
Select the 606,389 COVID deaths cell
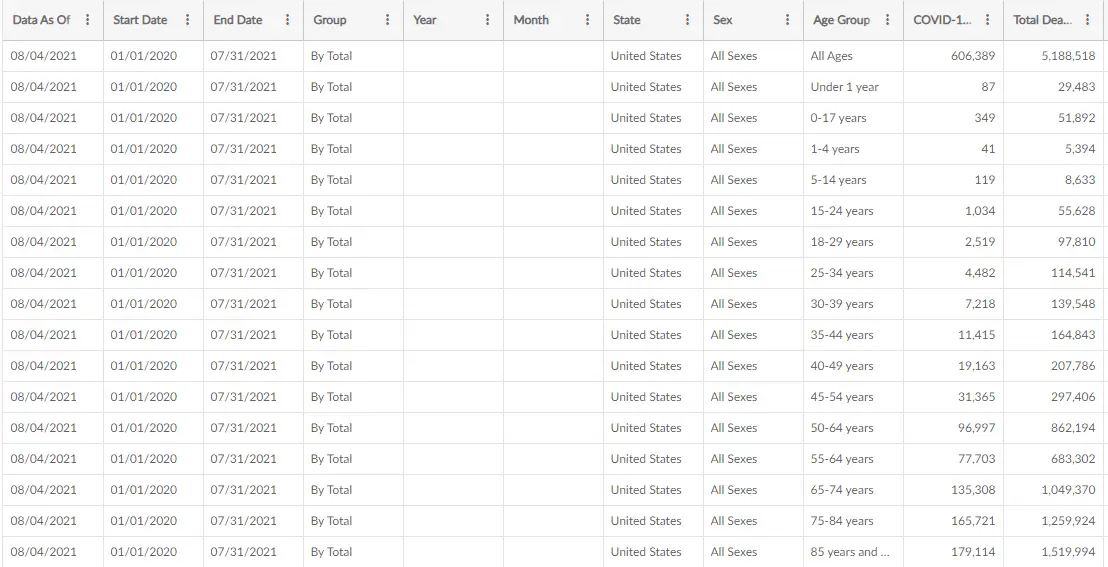(x=972, y=56)
